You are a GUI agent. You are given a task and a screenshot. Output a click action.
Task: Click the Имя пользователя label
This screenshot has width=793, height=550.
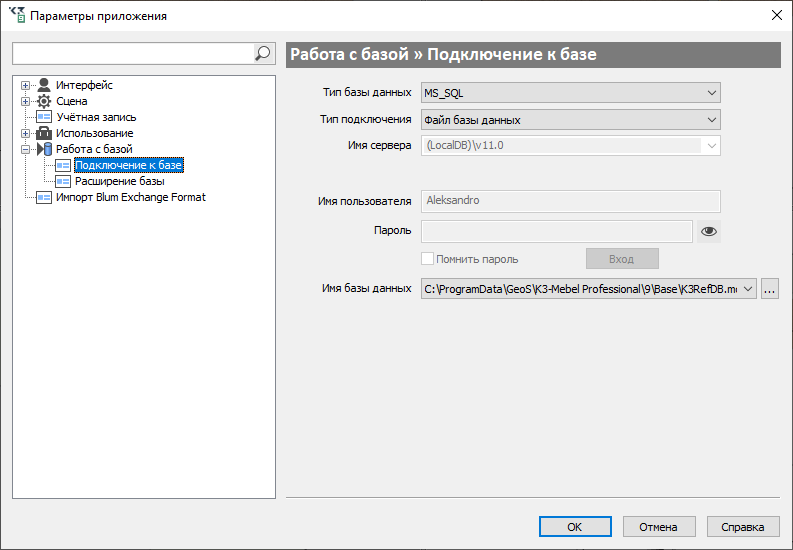click(364, 201)
